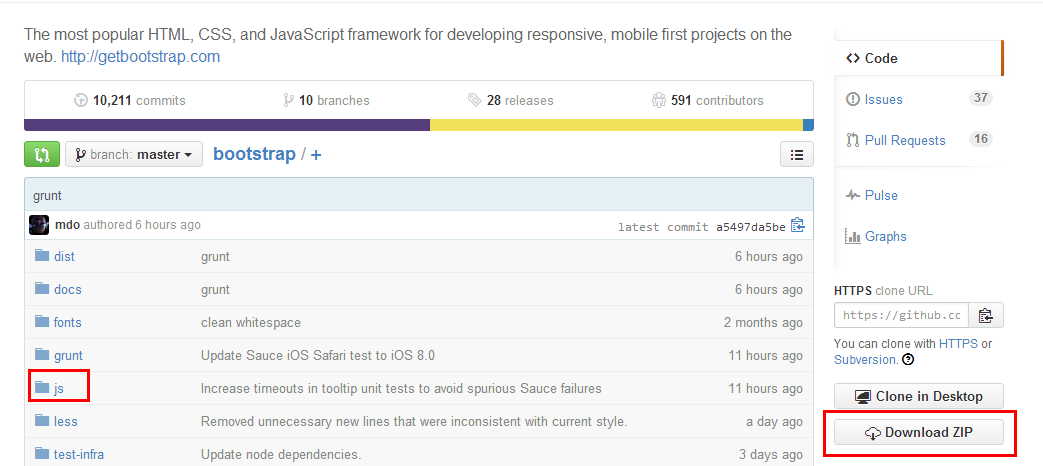Click the branches fork icon
1043x466 pixels.
coord(288,100)
